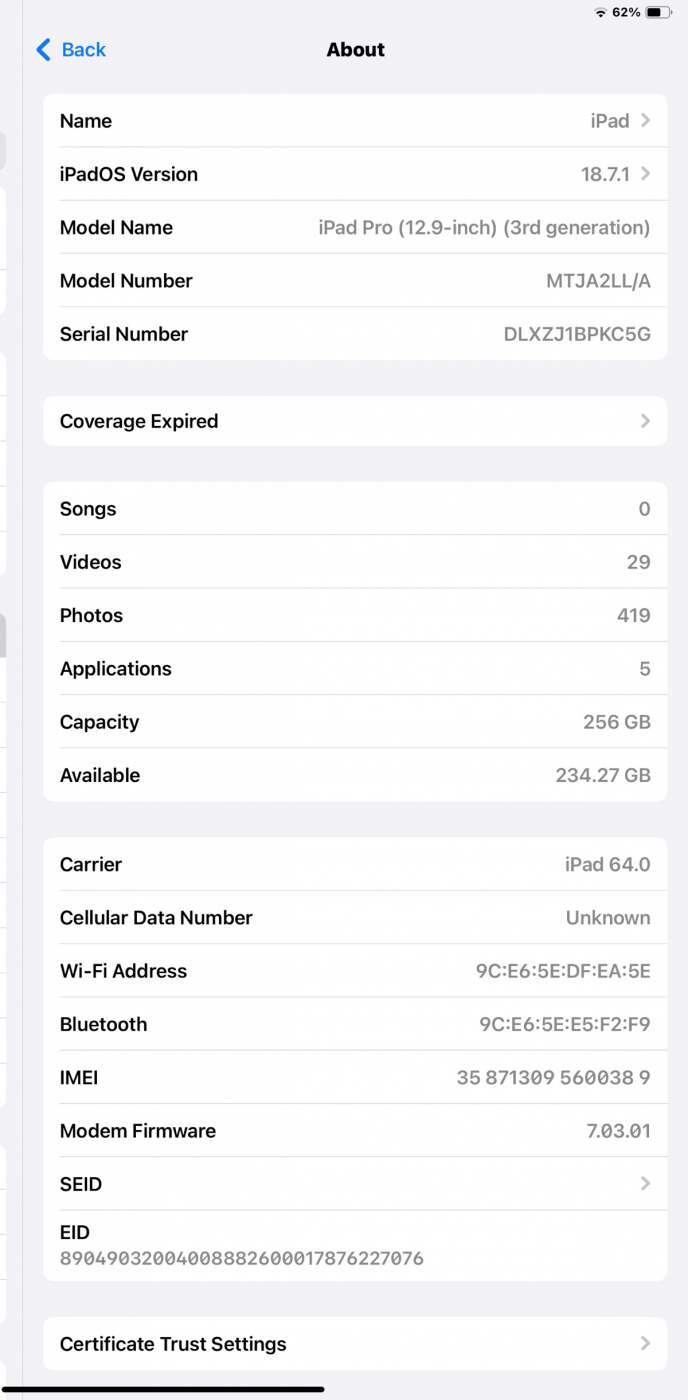Expand the SEID row chevron
The width and height of the screenshot is (688, 1400).
646,1184
